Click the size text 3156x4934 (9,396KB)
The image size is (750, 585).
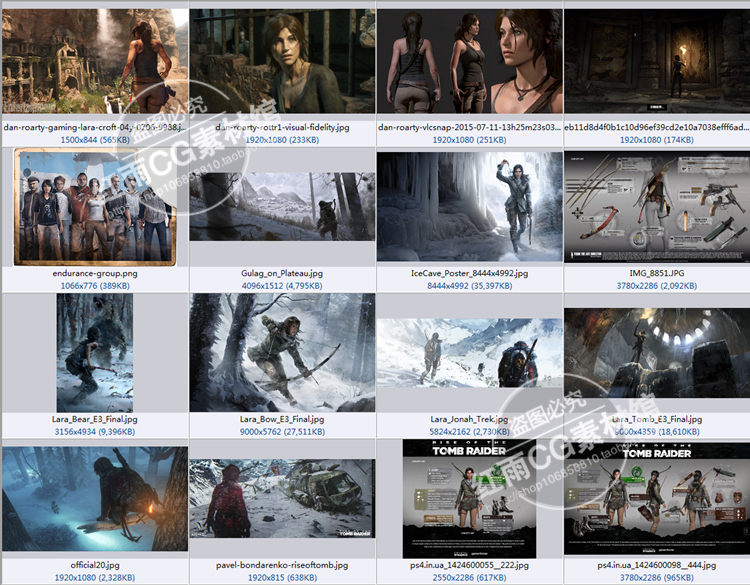(95, 432)
